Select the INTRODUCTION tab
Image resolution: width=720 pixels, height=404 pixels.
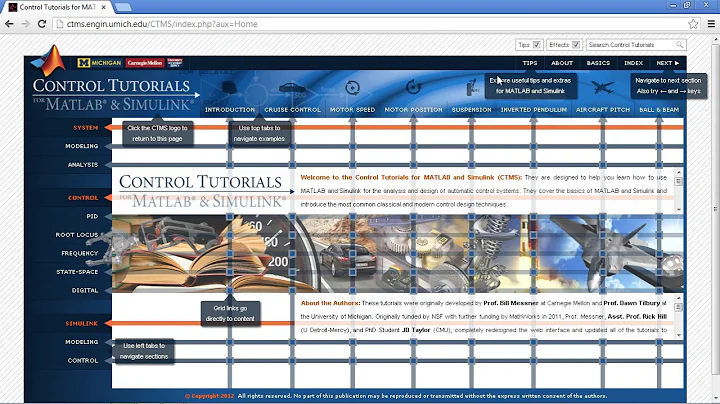[x=230, y=110]
